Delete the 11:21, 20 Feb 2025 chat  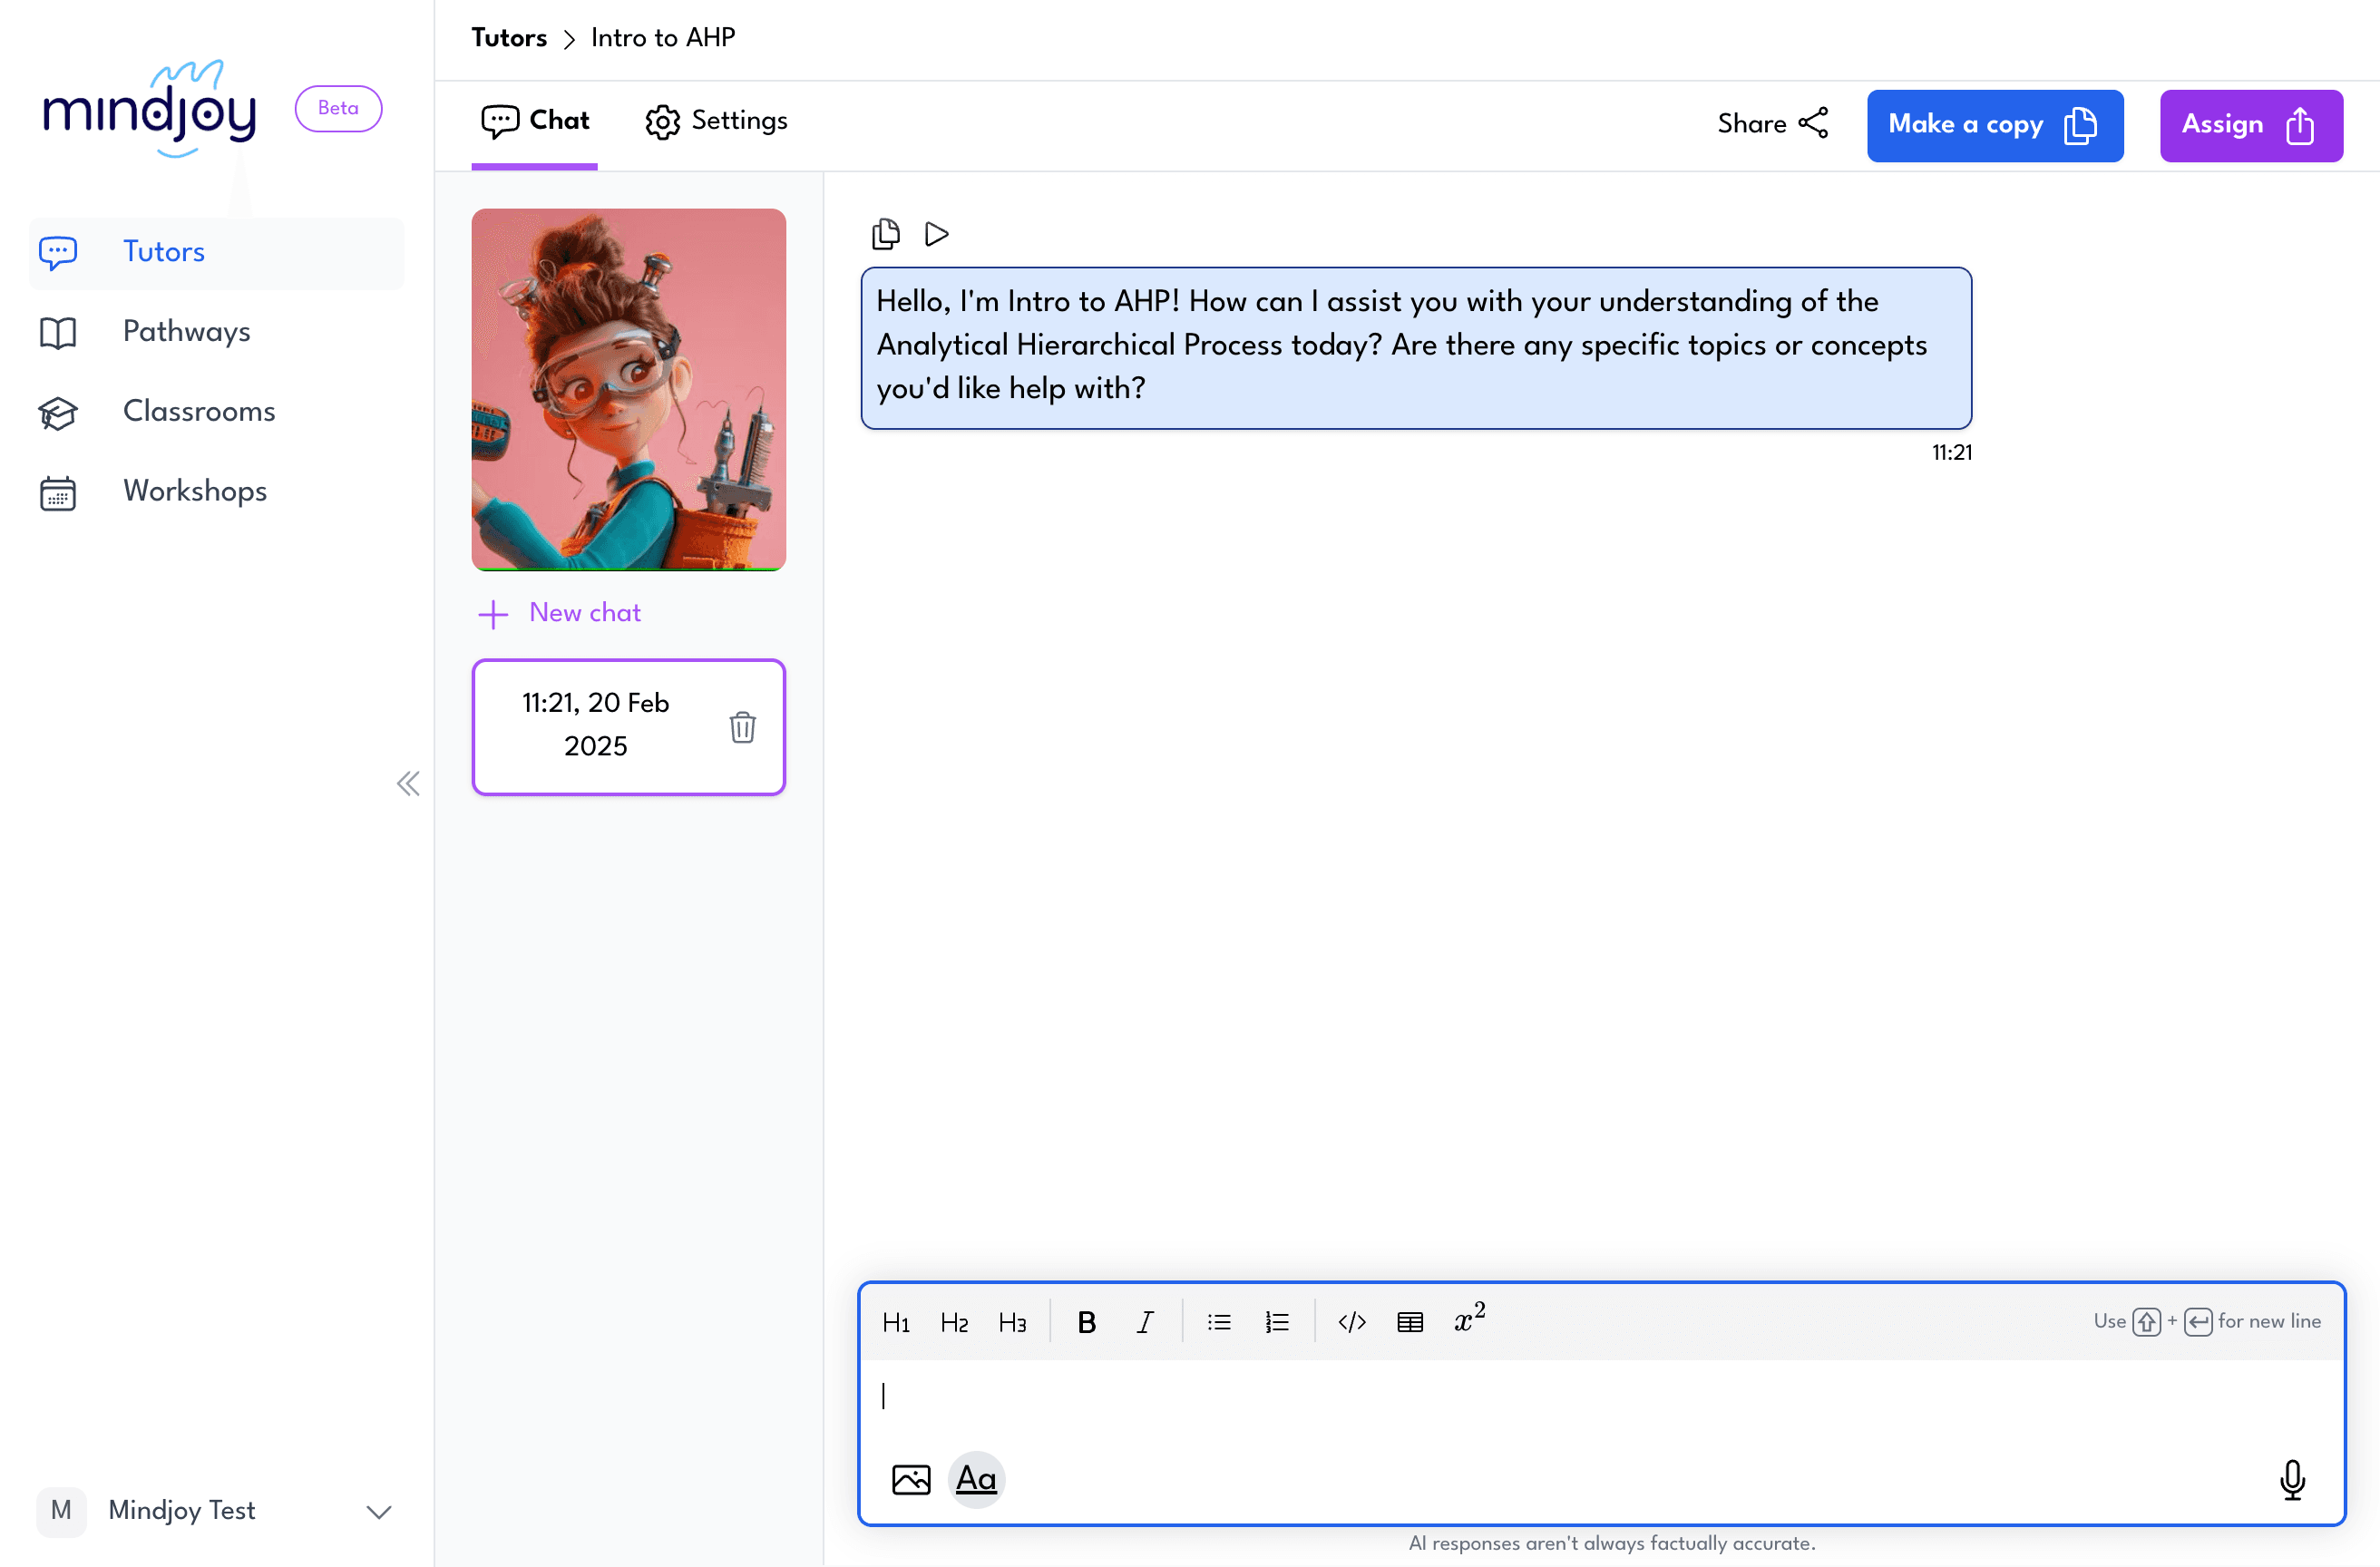742,727
